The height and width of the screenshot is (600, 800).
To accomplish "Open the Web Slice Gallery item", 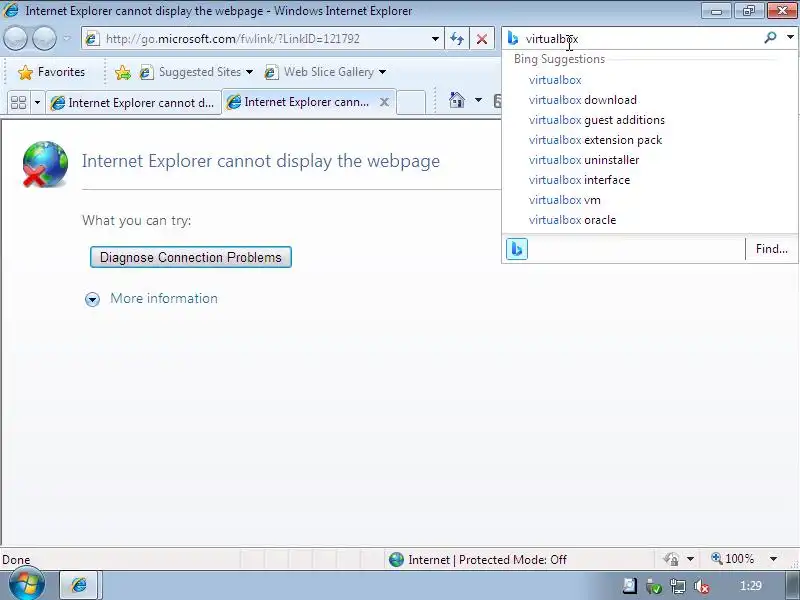I will [x=320, y=72].
